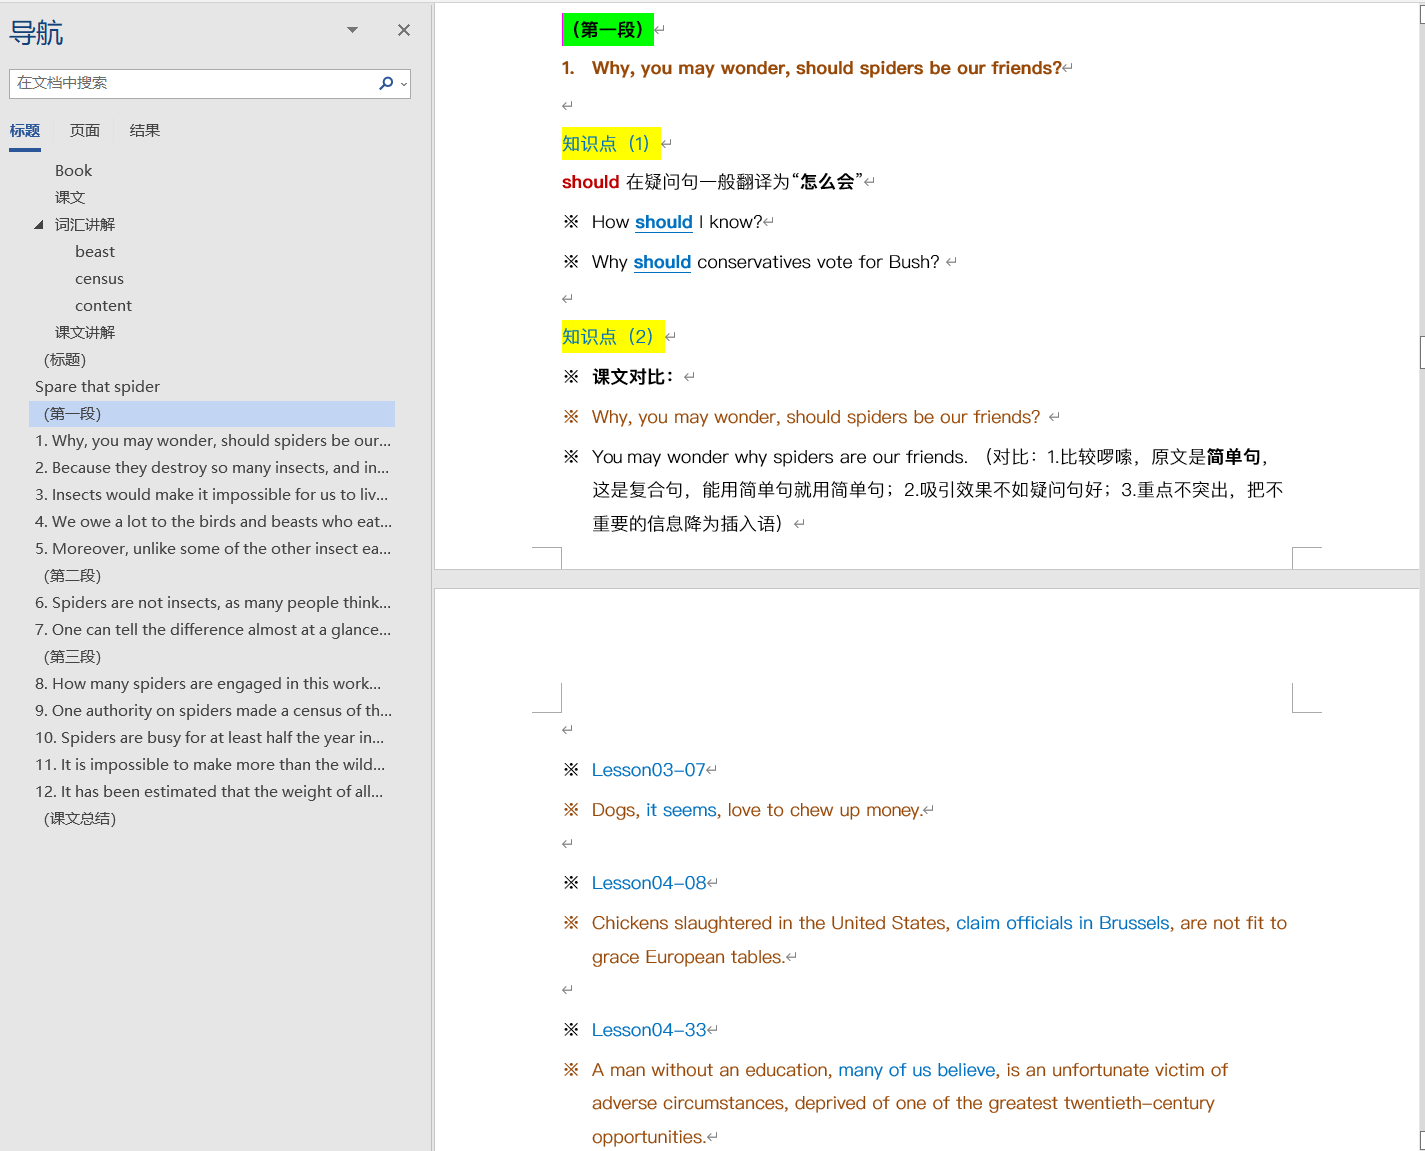Screen dimensions: 1425x1151
Task: Select the (第二段) heading
Action: (x=72, y=576)
